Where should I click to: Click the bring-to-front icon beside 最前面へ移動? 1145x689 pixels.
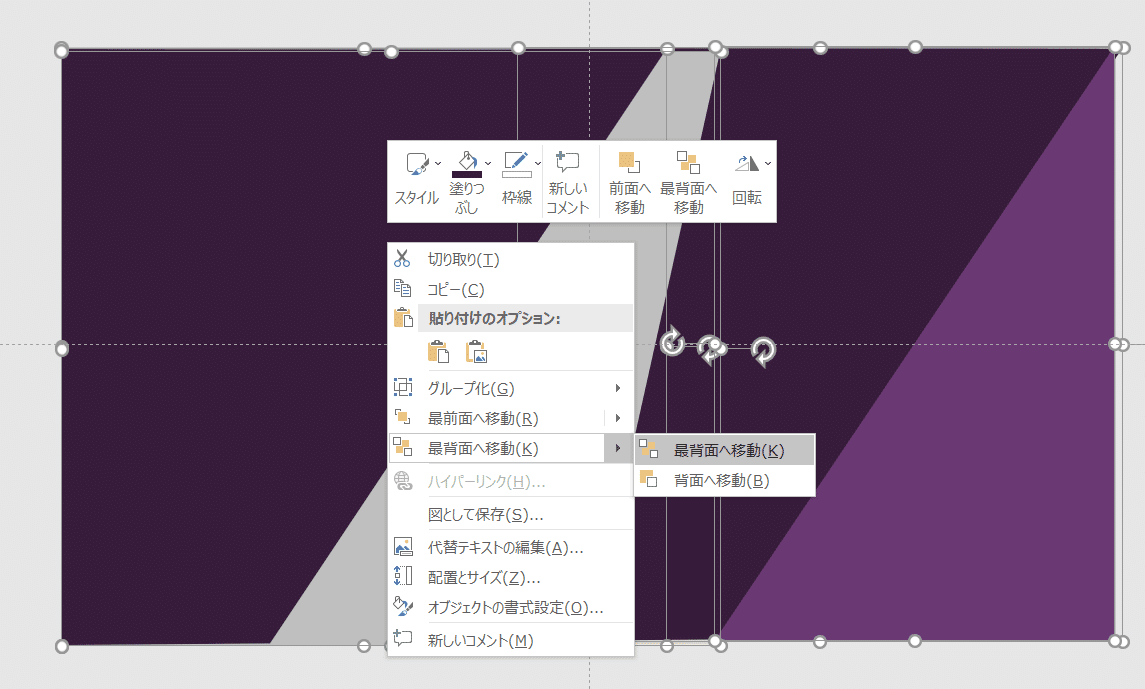402,417
